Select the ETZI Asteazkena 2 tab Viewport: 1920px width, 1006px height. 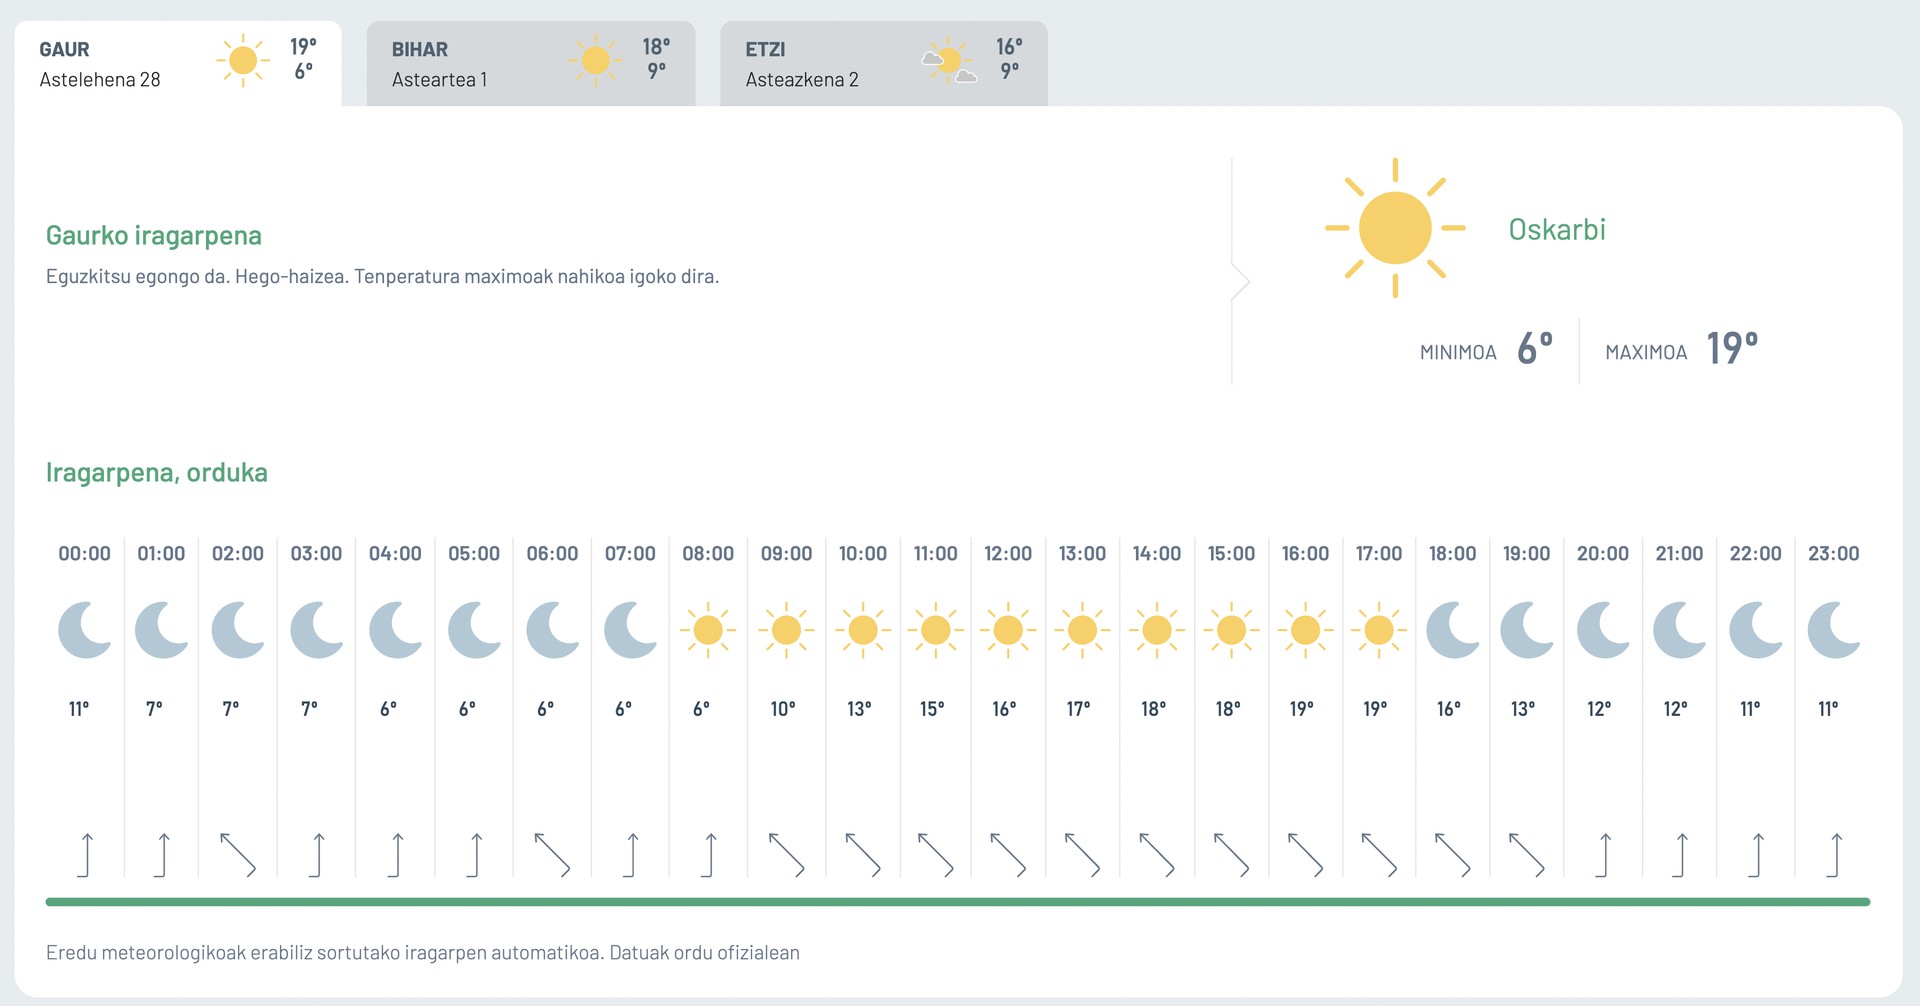click(884, 63)
